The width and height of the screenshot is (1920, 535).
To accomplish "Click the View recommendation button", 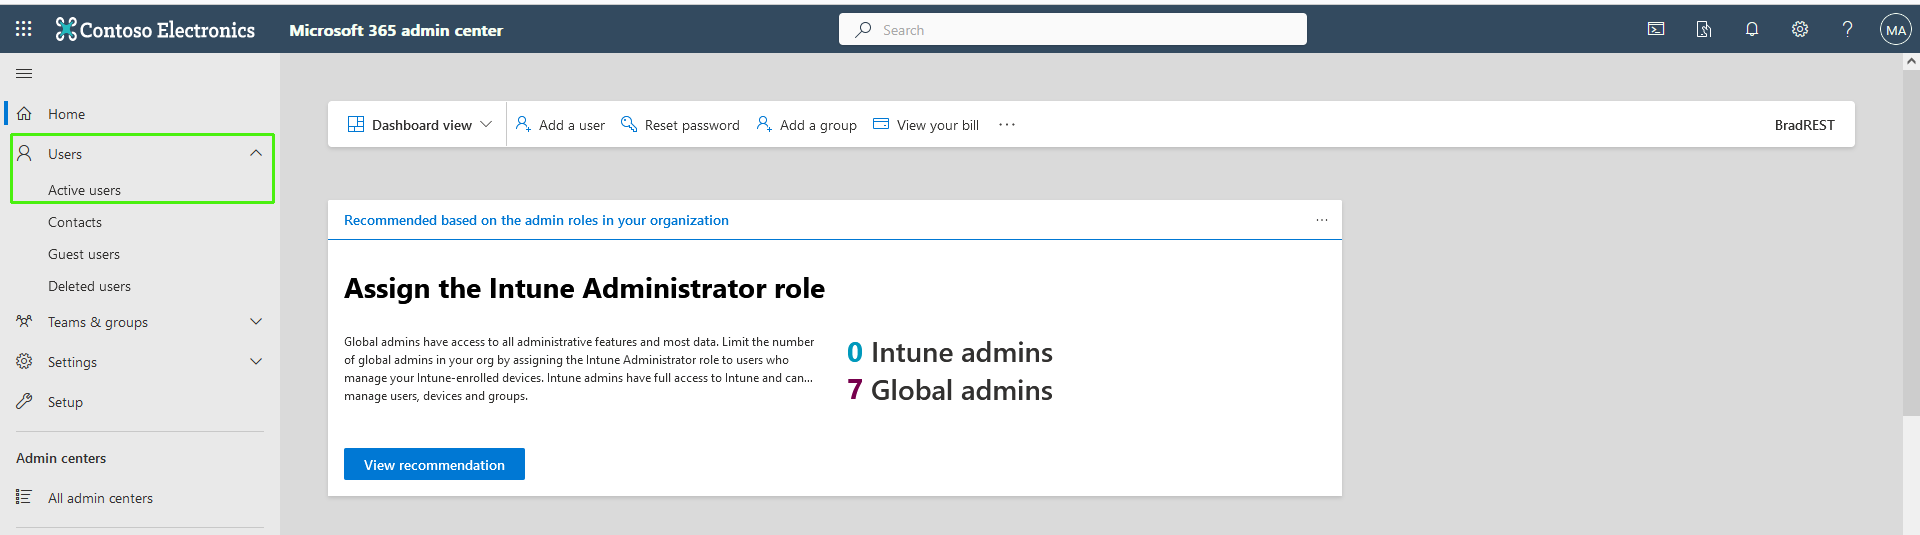I will [x=434, y=464].
